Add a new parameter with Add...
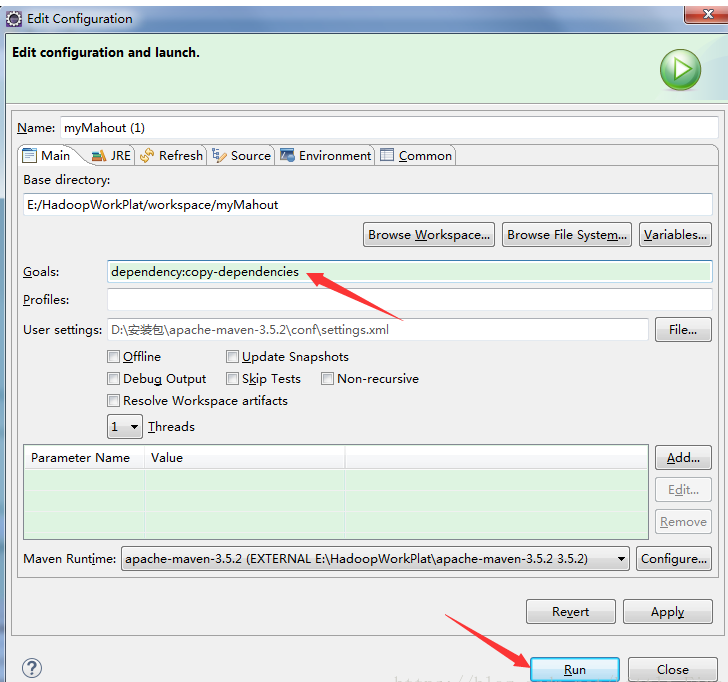 click(683, 458)
